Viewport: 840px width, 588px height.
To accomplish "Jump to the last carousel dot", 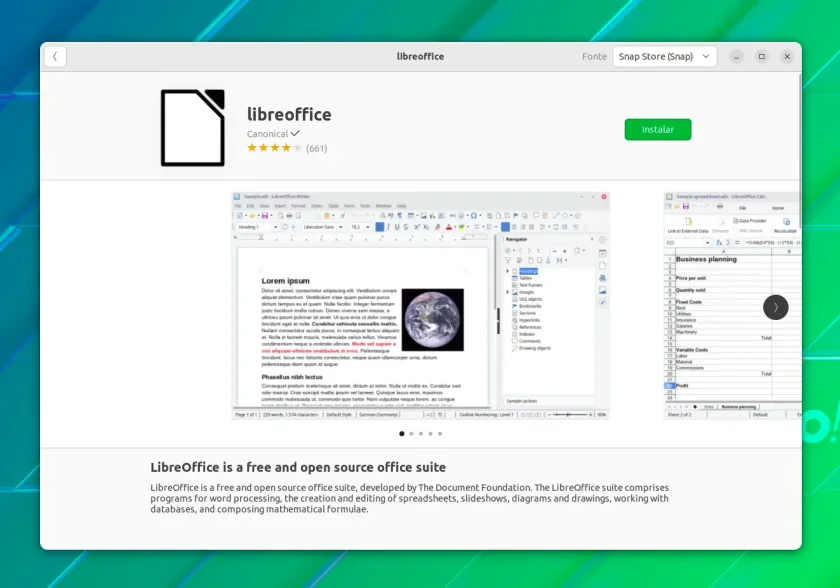I will click(x=440, y=434).
